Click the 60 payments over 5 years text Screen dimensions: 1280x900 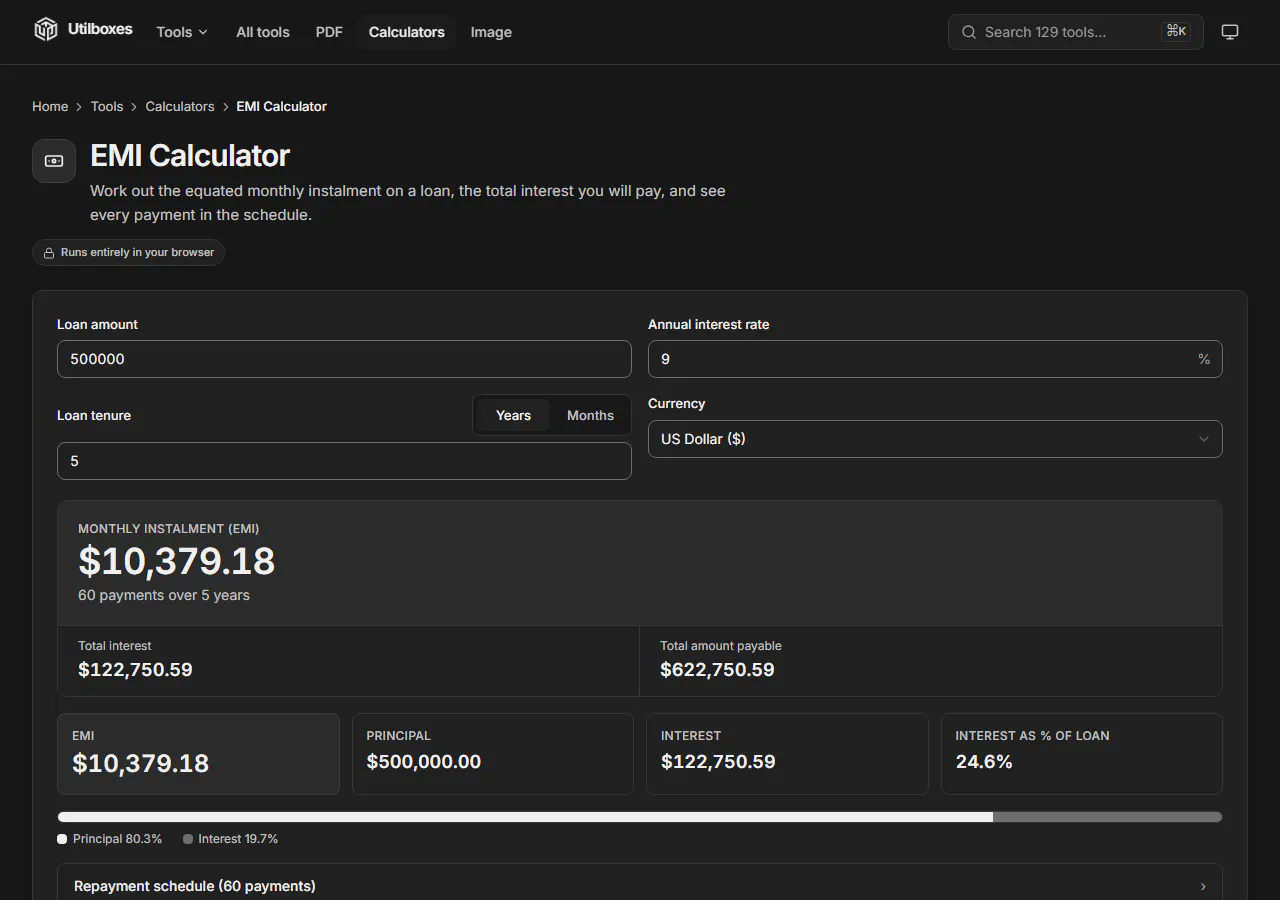164,595
